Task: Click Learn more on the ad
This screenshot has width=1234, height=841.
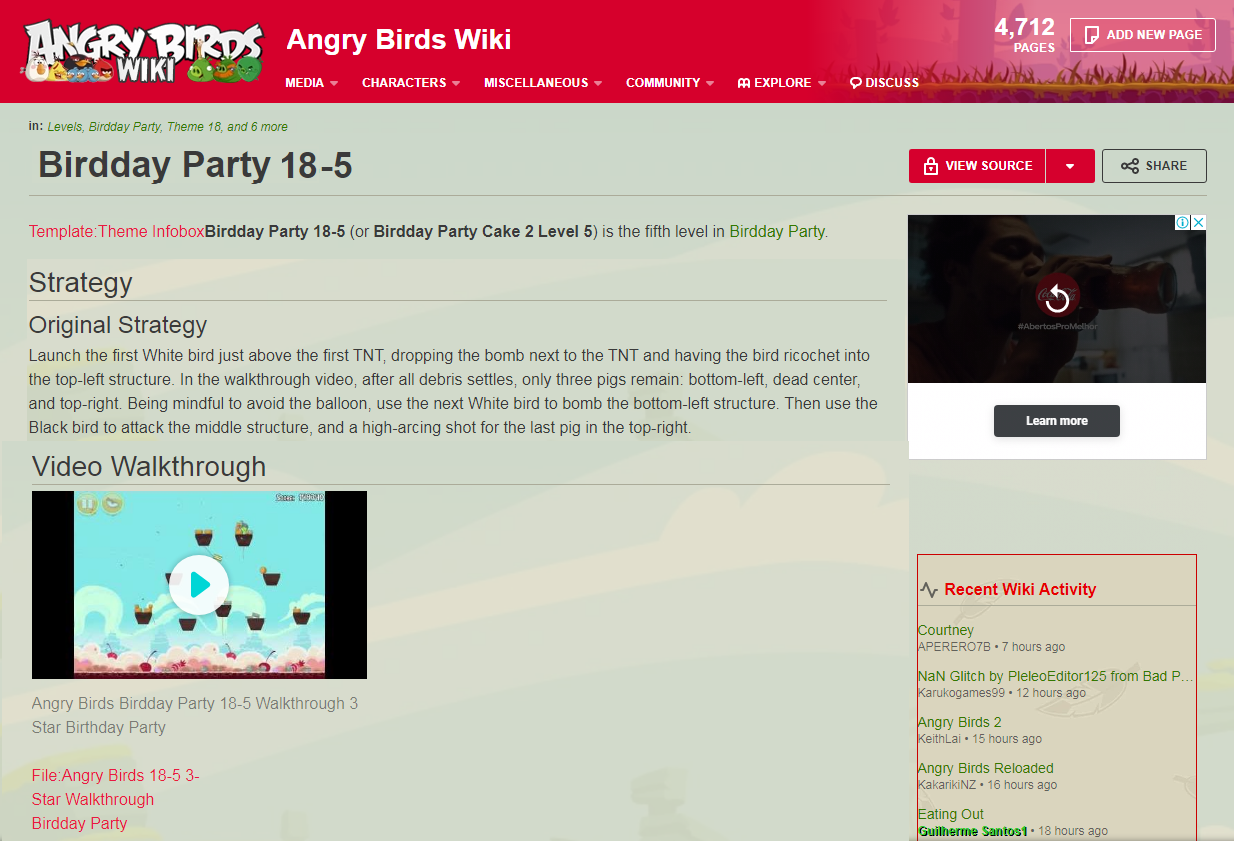Action: pyautogui.click(x=1057, y=421)
